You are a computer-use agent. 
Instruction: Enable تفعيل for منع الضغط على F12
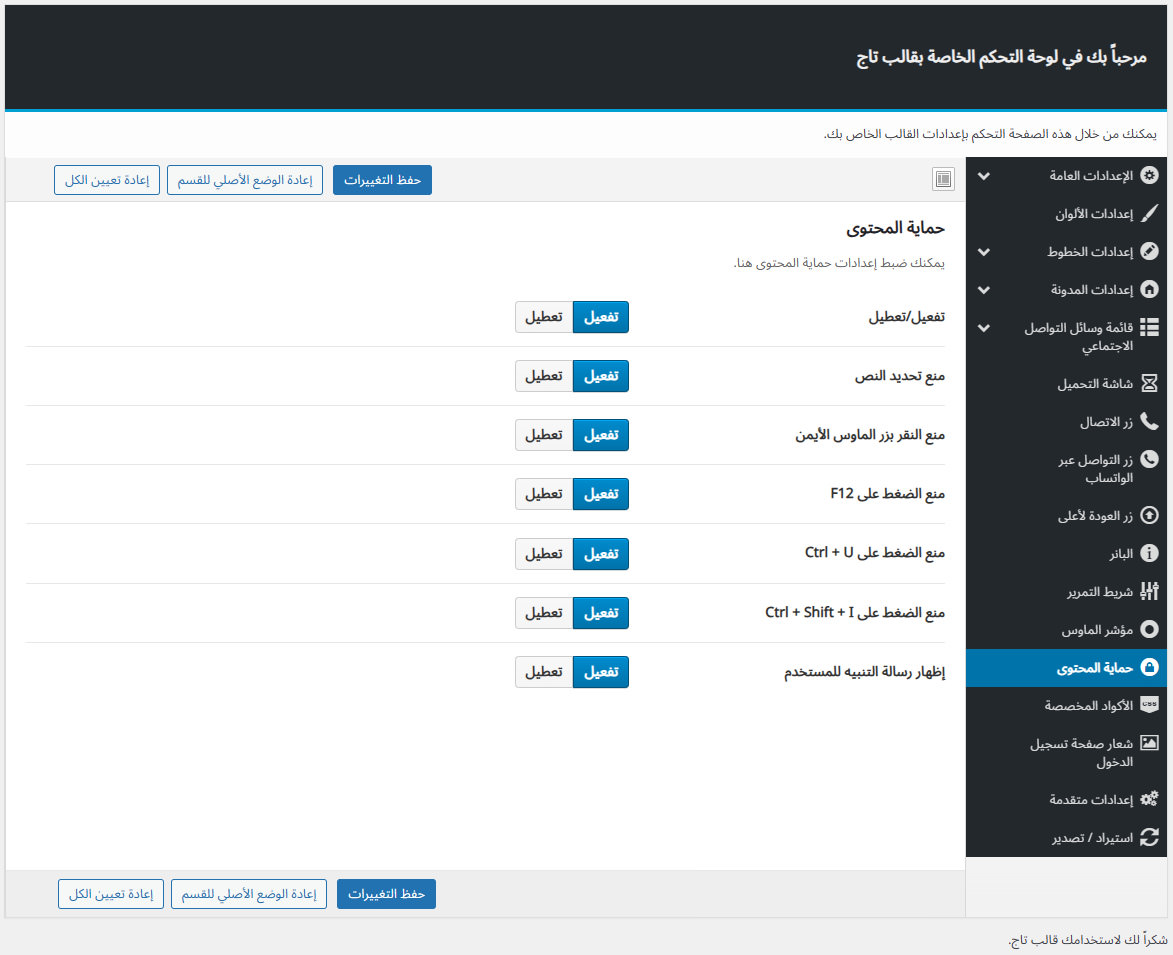[x=600, y=494]
